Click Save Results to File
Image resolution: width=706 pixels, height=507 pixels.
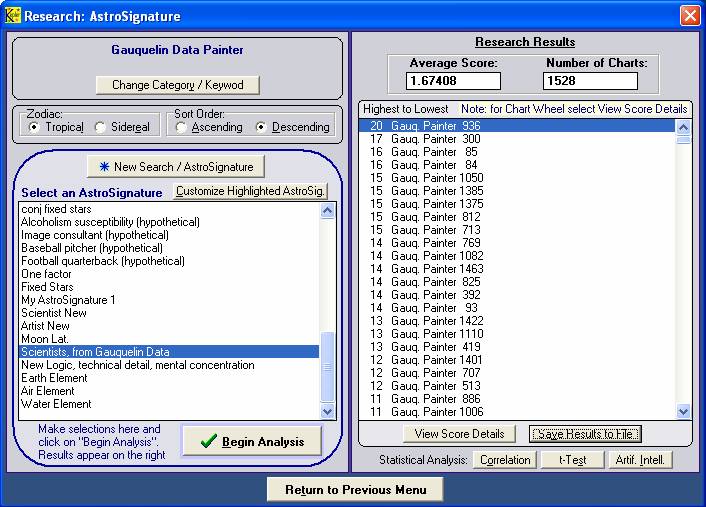click(585, 433)
